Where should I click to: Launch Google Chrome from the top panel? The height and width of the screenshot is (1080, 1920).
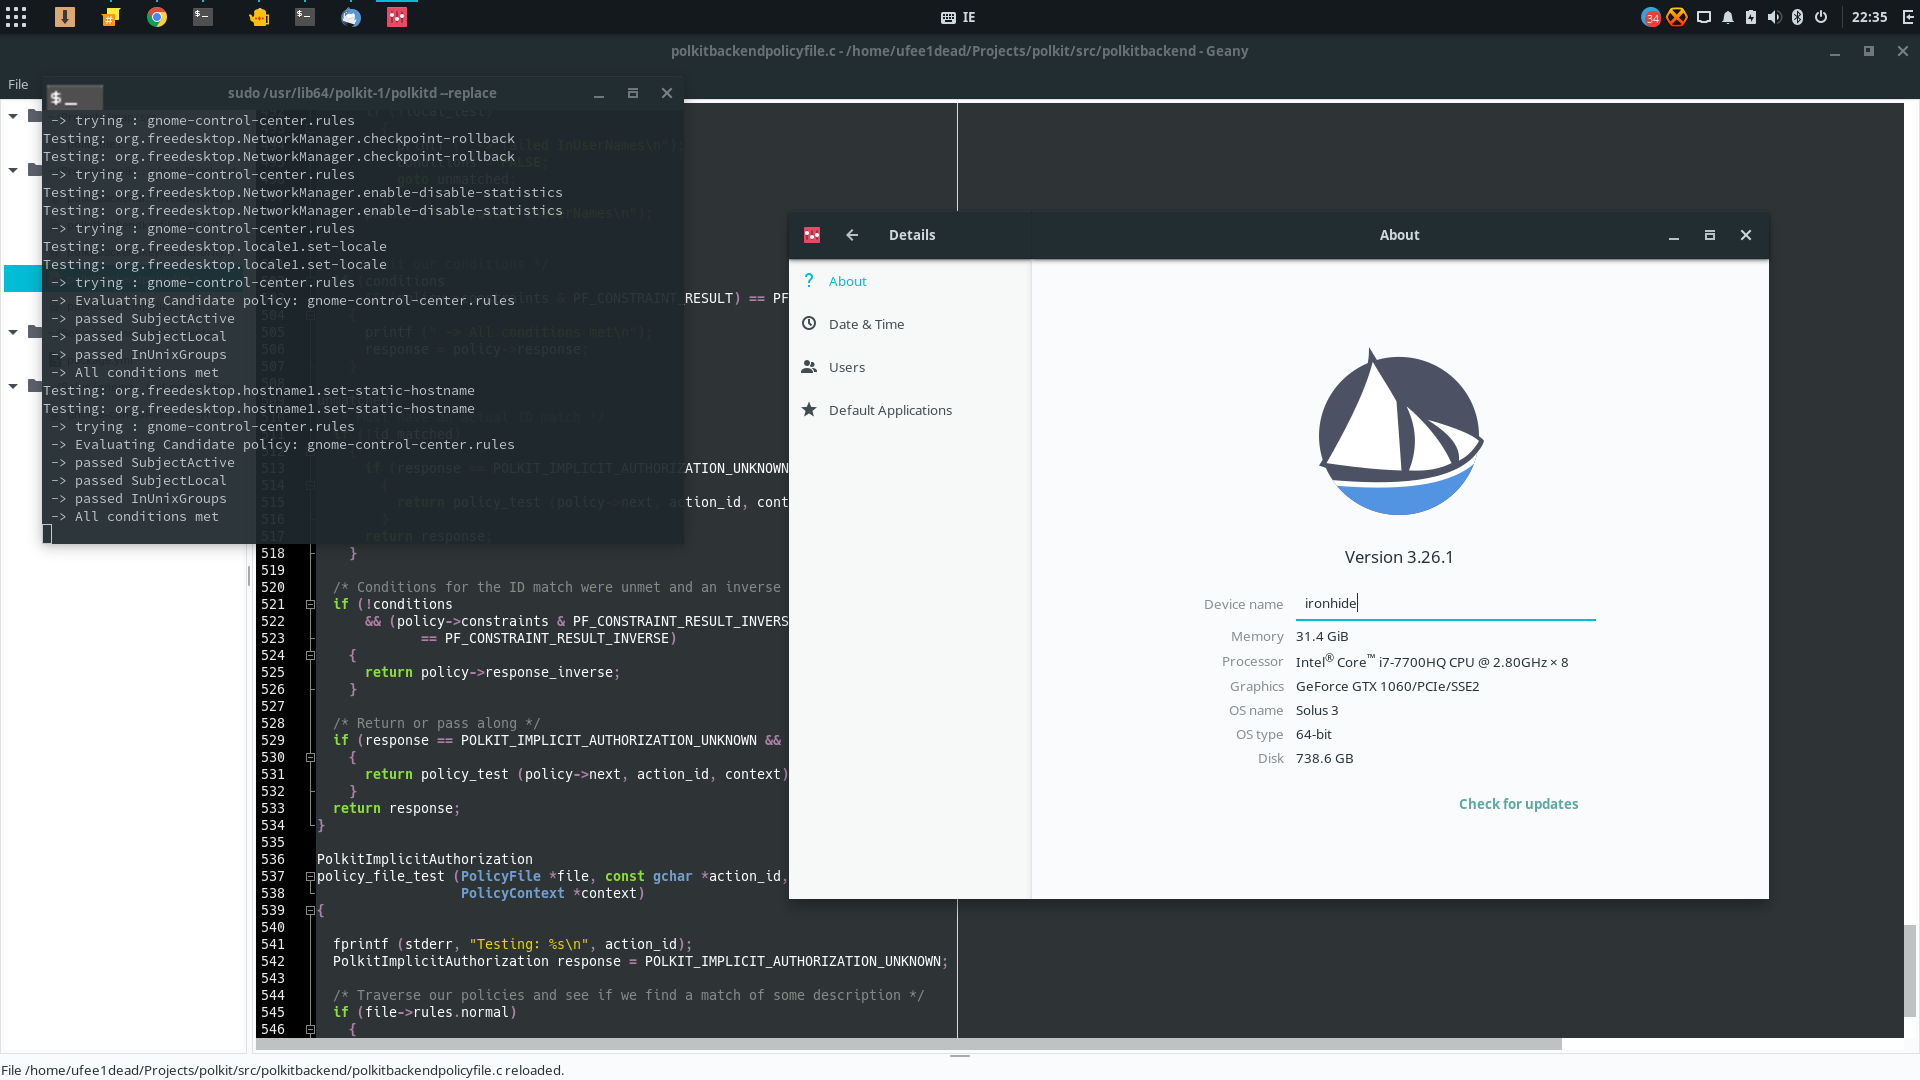(157, 17)
